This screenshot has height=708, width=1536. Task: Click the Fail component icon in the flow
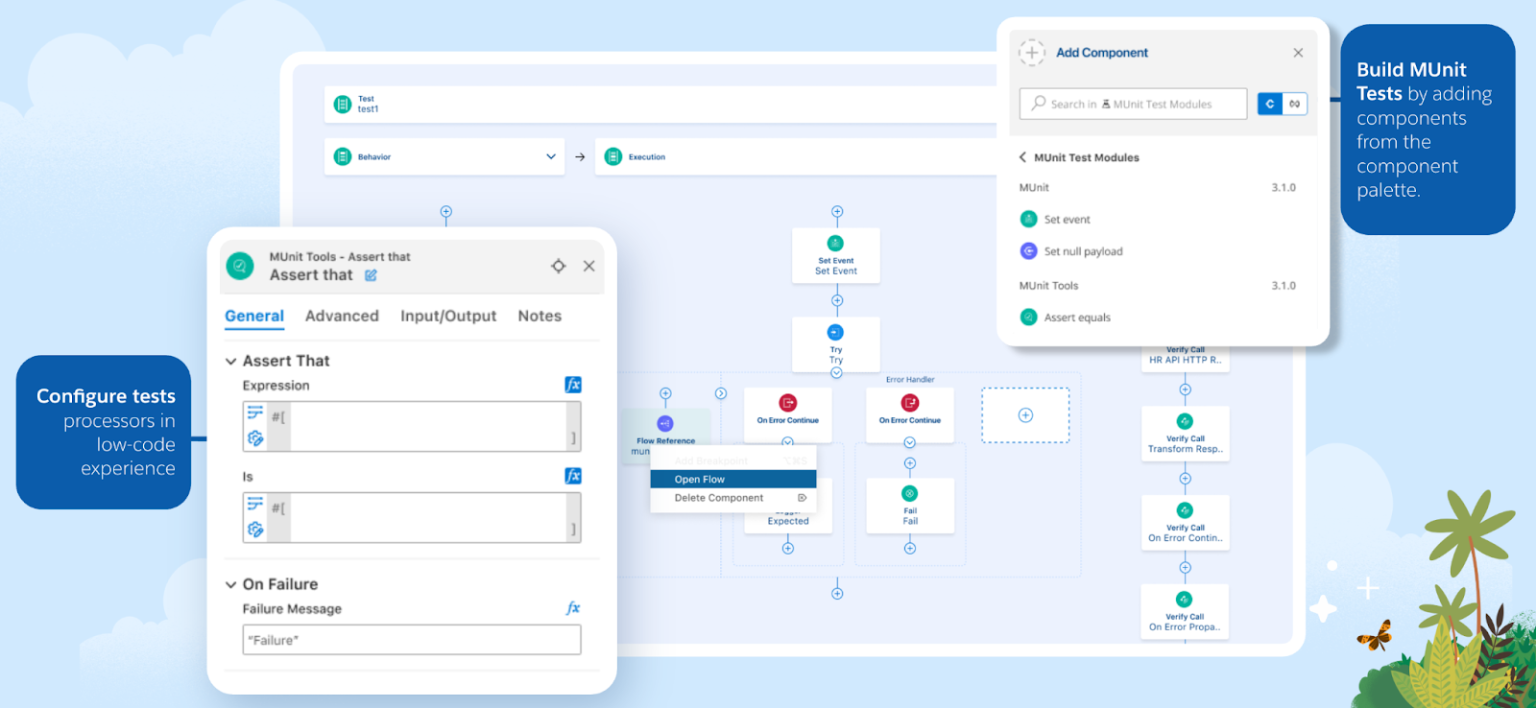pyautogui.click(x=910, y=493)
